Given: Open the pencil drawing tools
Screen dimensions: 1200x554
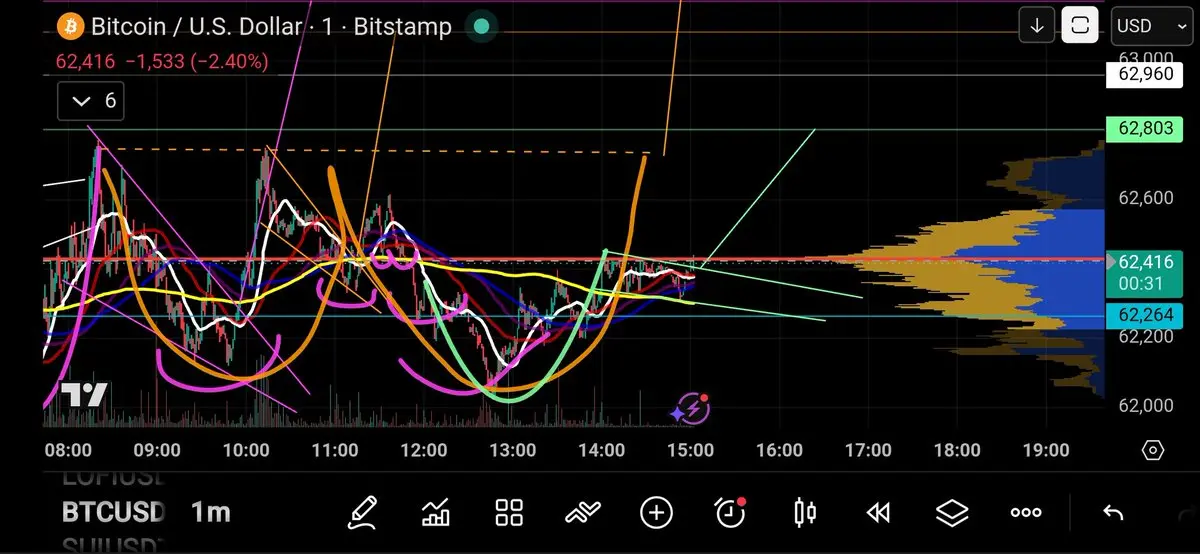Looking at the screenshot, I should coord(362,513).
